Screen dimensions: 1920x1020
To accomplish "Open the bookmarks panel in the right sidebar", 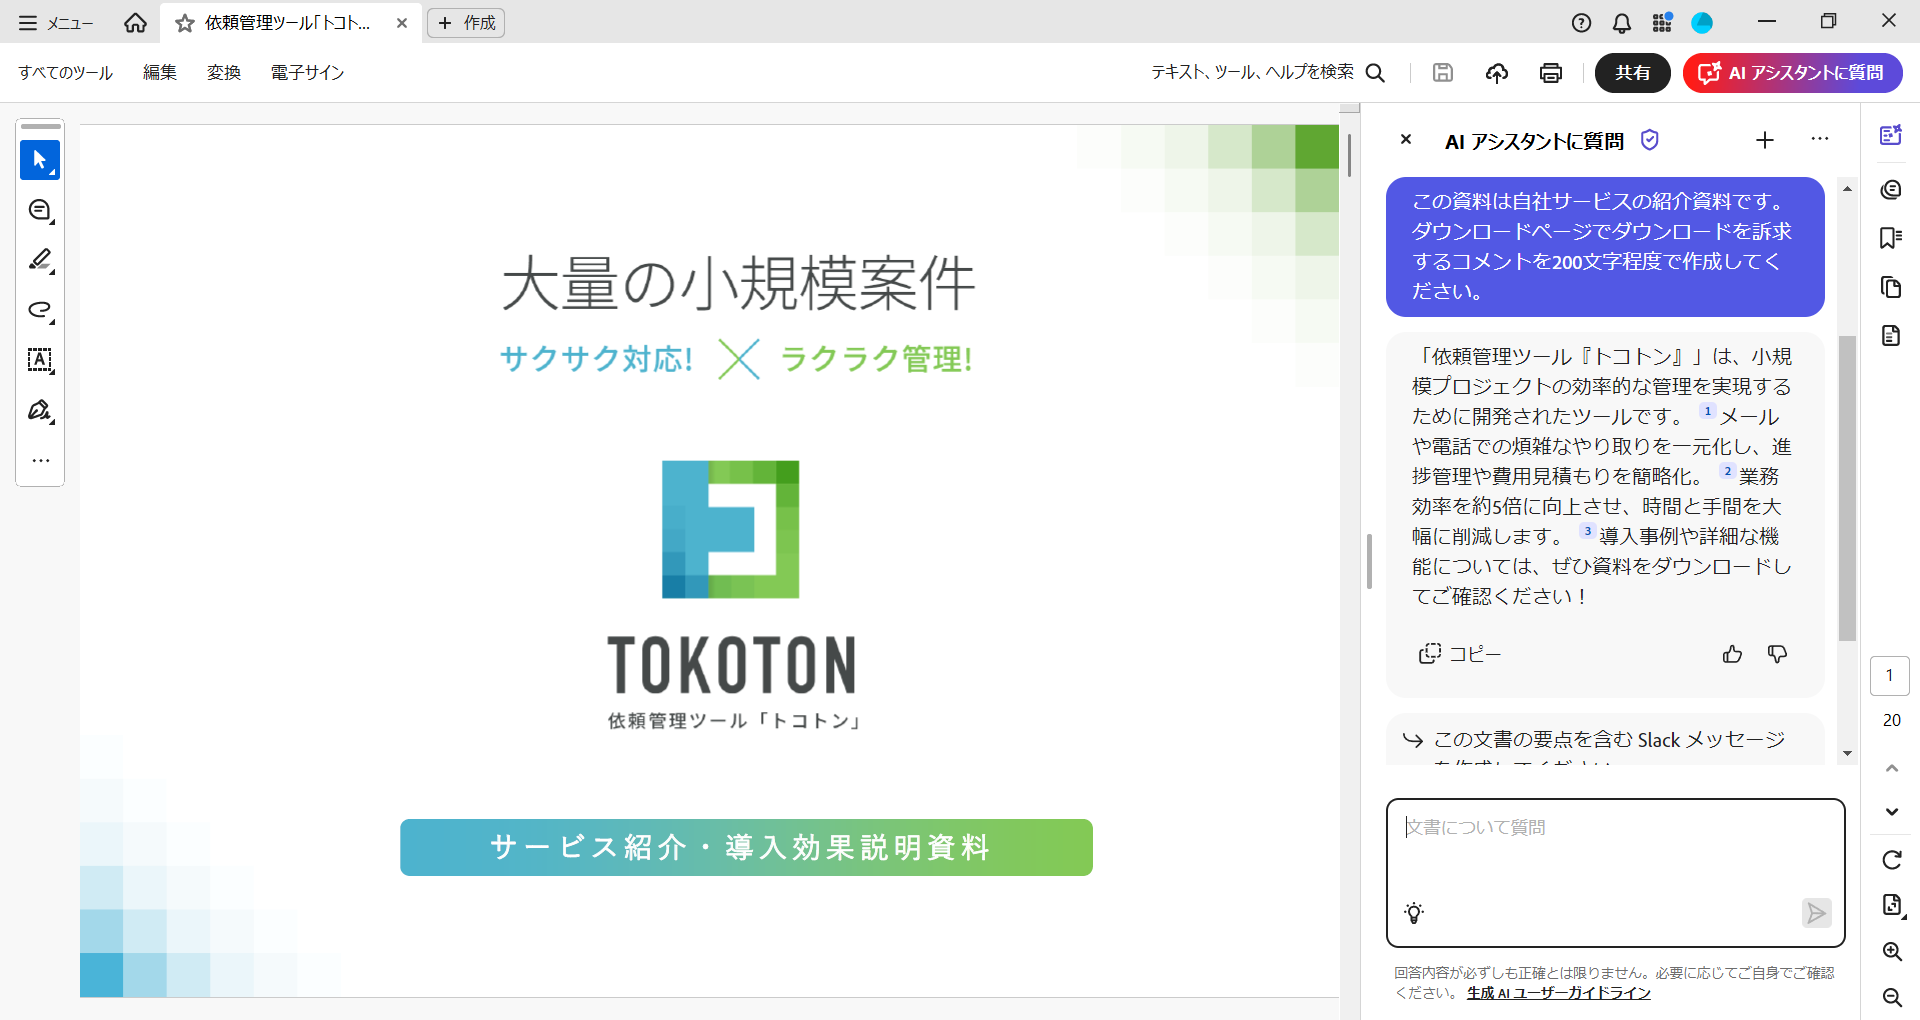I will [x=1891, y=237].
